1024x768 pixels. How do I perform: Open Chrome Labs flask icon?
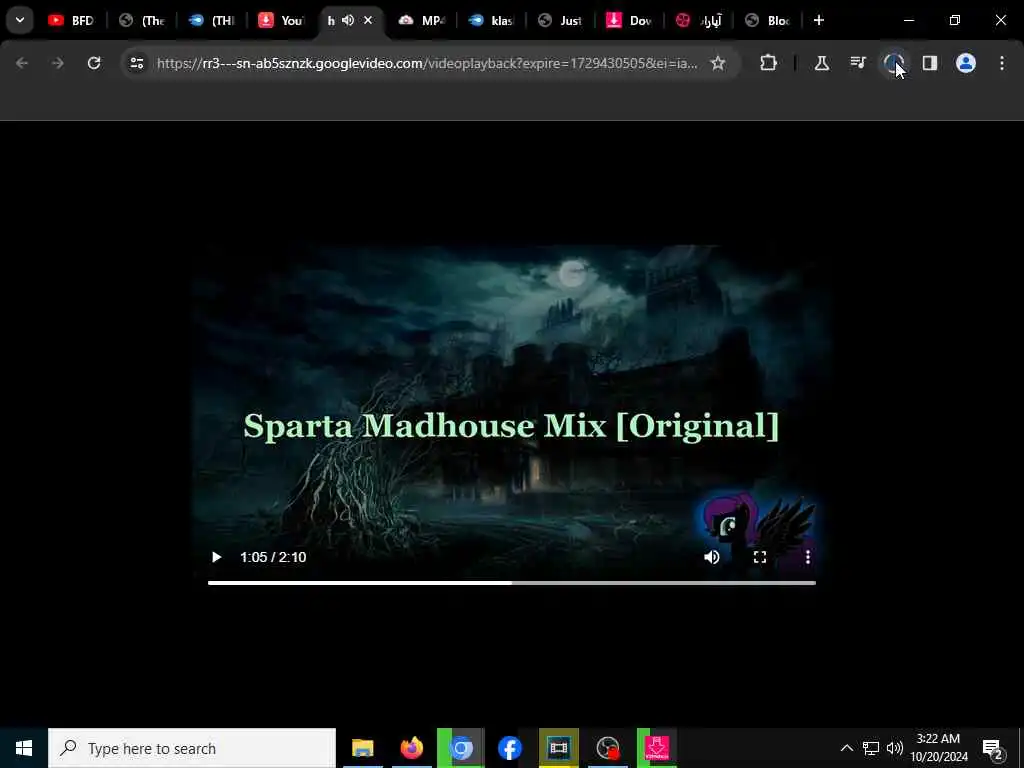(822, 63)
